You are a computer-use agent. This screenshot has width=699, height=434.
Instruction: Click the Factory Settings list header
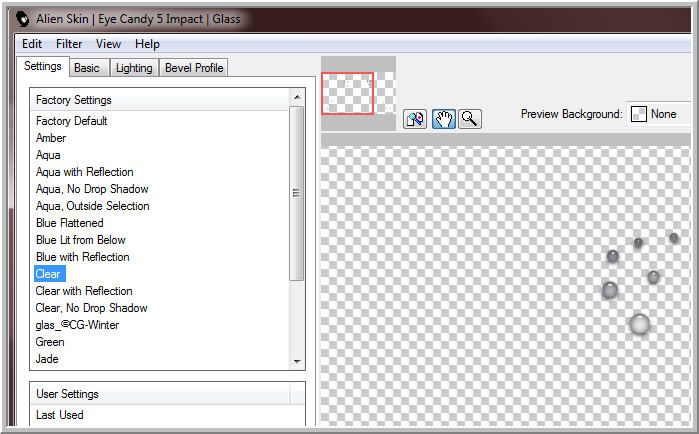[x=160, y=100]
